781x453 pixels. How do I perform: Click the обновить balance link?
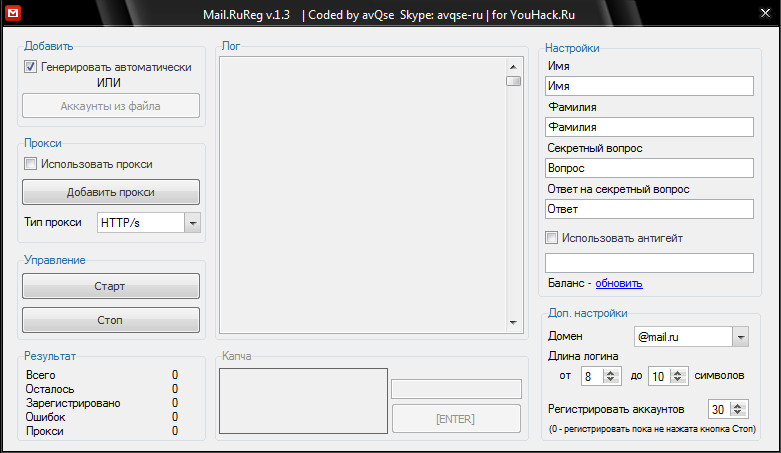point(619,283)
